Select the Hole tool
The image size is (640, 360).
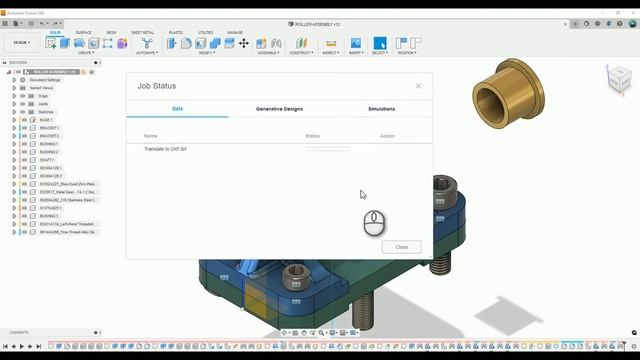tap(93, 43)
